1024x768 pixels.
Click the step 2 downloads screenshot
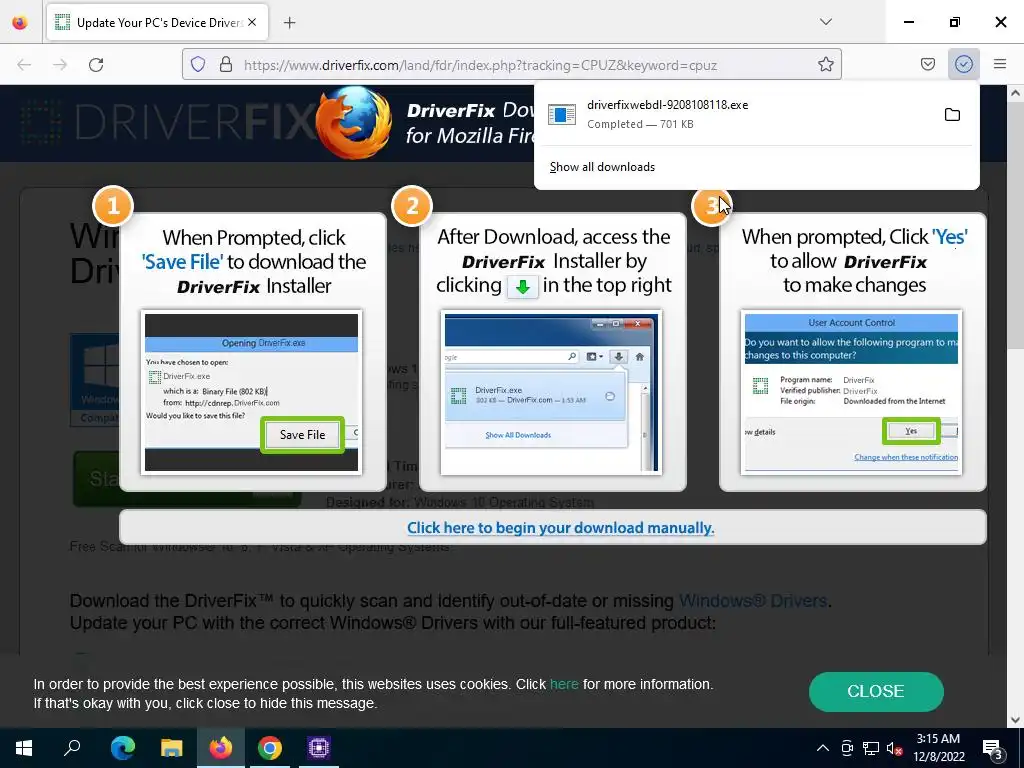tap(551, 392)
